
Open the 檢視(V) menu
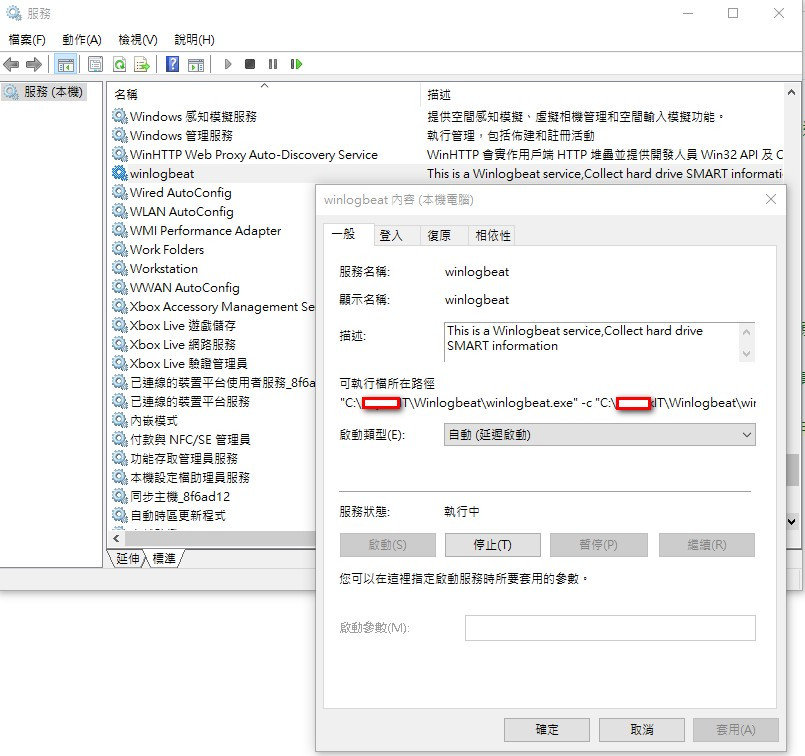point(138,40)
